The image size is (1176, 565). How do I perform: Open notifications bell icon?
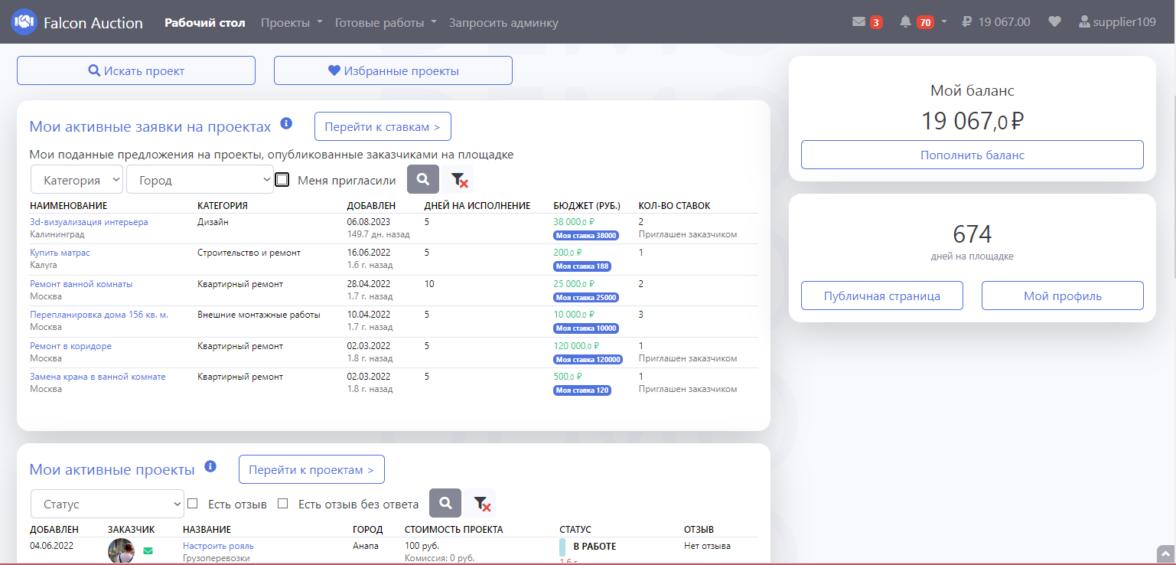[905, 22]
